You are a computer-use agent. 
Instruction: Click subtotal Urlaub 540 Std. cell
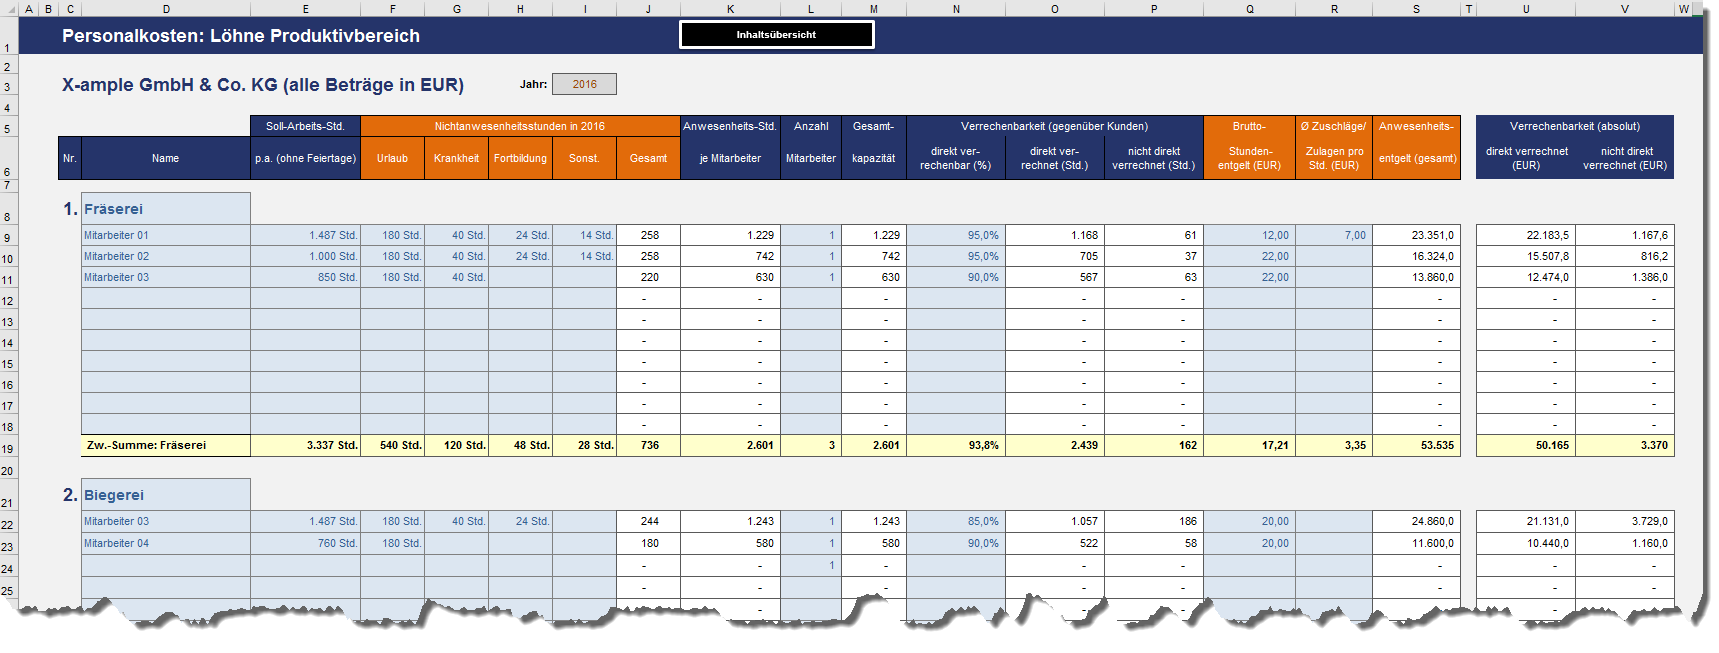pyautogui.click(x=392, y=445)
